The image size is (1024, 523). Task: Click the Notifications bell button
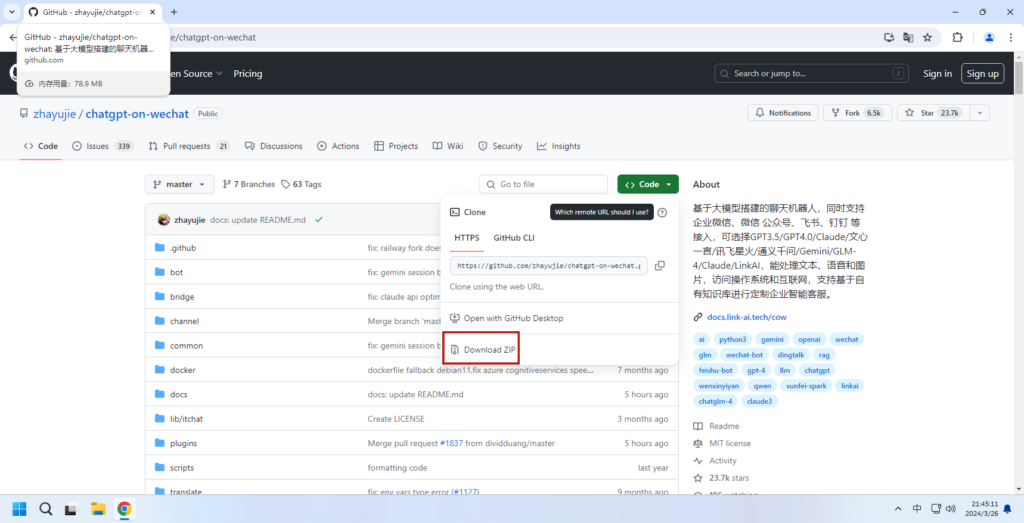783,113
